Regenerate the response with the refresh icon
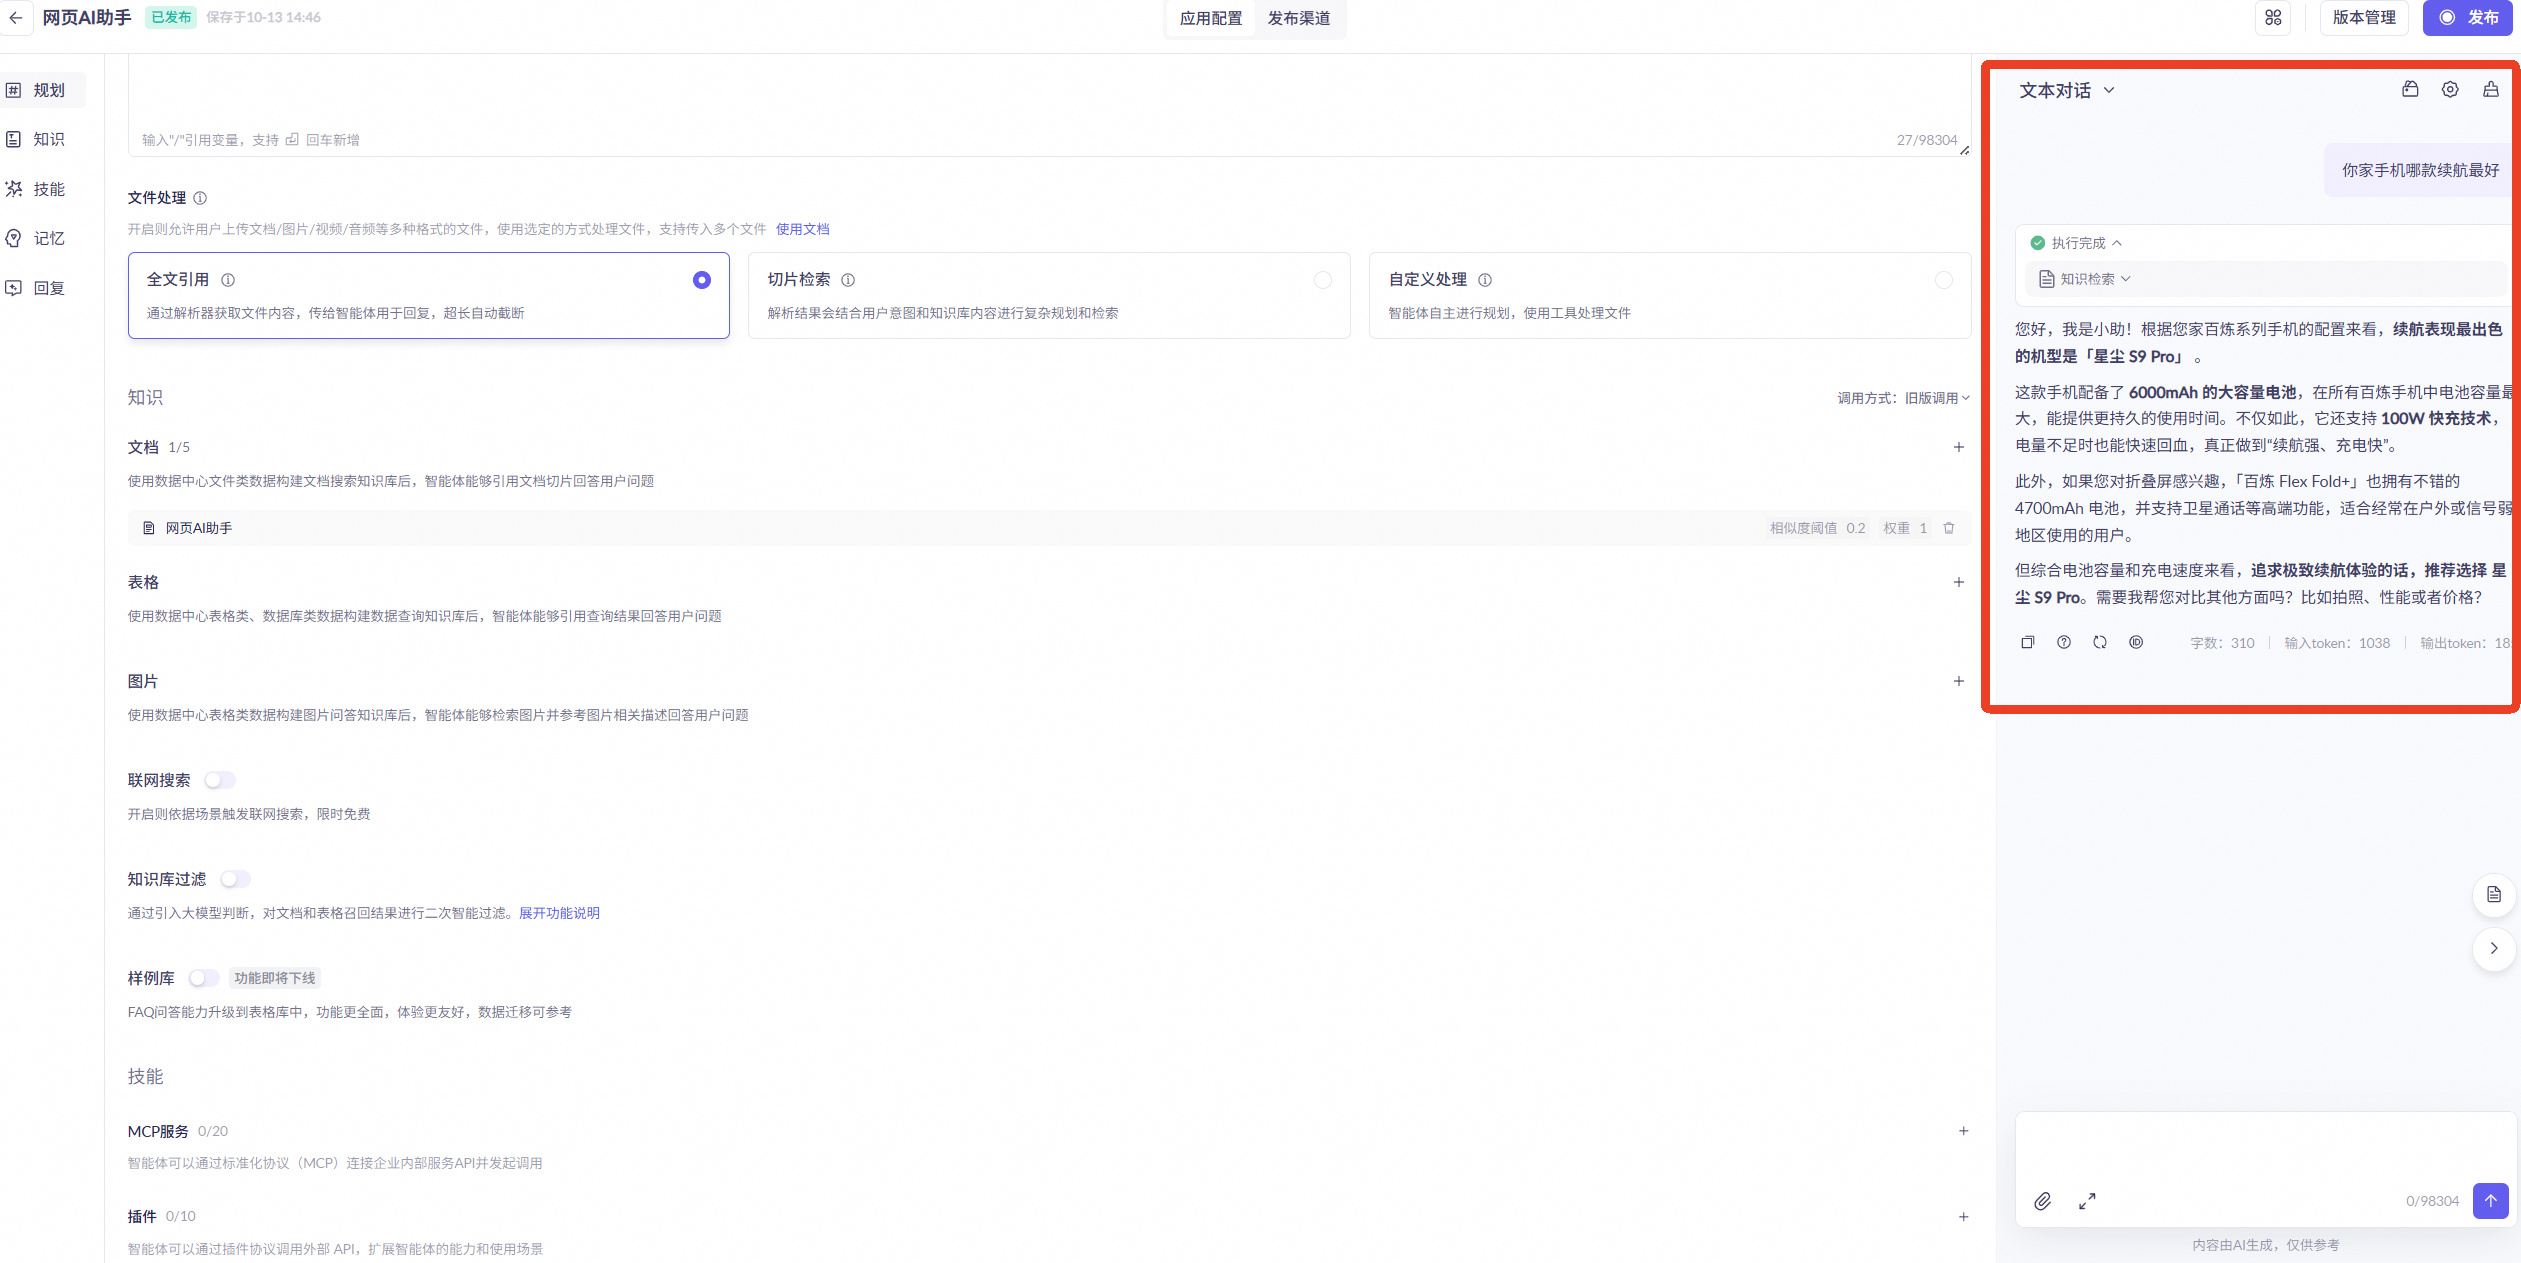 2099,642
